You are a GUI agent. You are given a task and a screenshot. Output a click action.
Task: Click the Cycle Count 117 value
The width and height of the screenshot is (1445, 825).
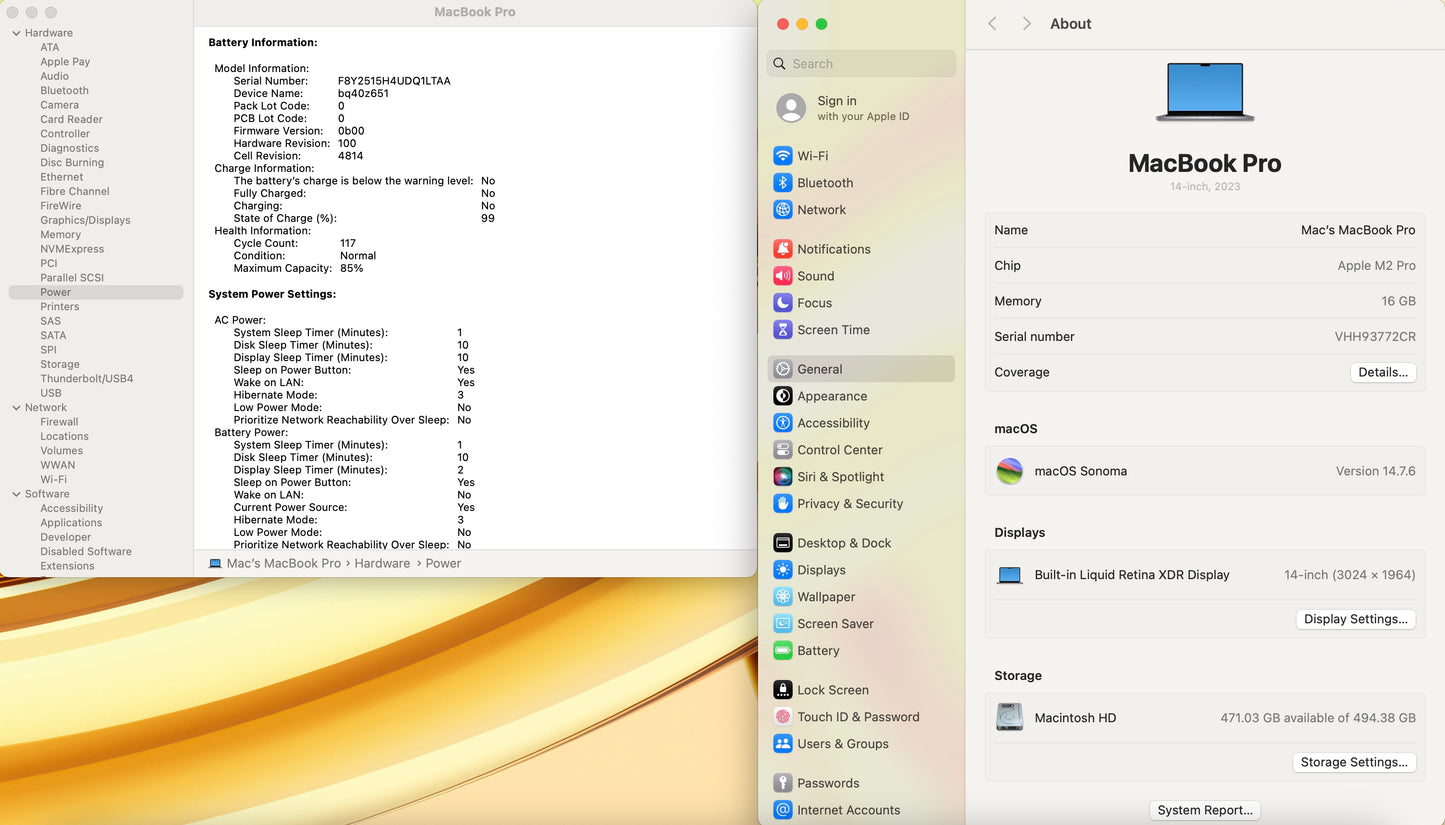coord(348,243)
